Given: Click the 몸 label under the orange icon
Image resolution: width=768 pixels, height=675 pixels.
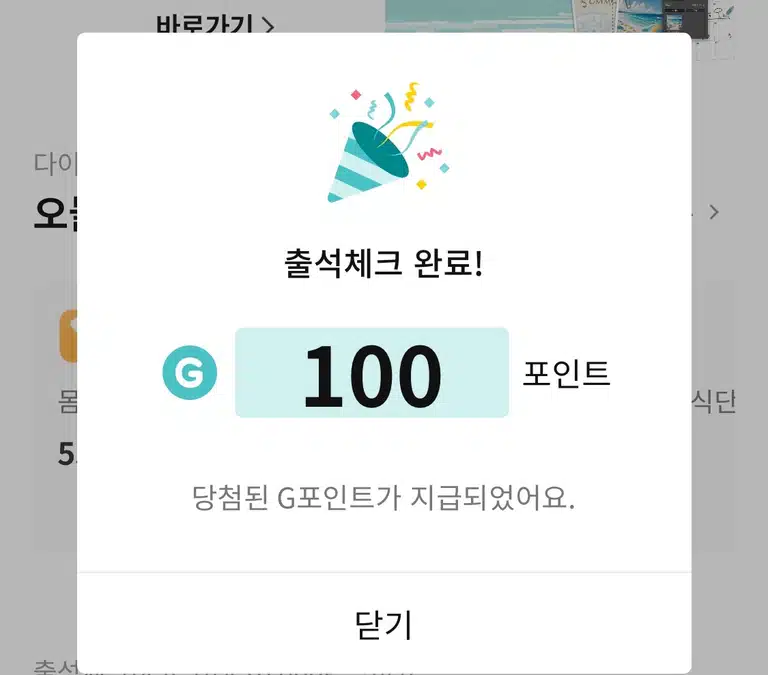Looking at the screenshot, I should click(x=68, y=402).
